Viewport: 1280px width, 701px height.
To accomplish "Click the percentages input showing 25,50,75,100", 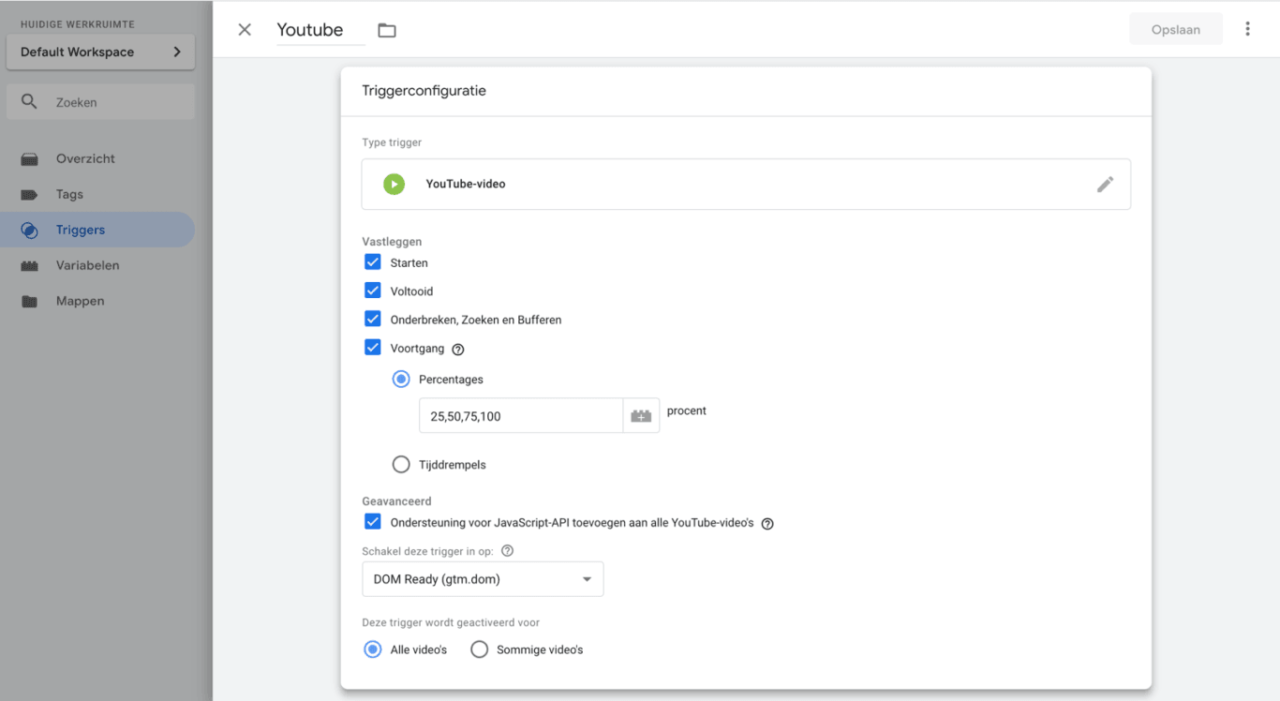I will tap(520, 415).
